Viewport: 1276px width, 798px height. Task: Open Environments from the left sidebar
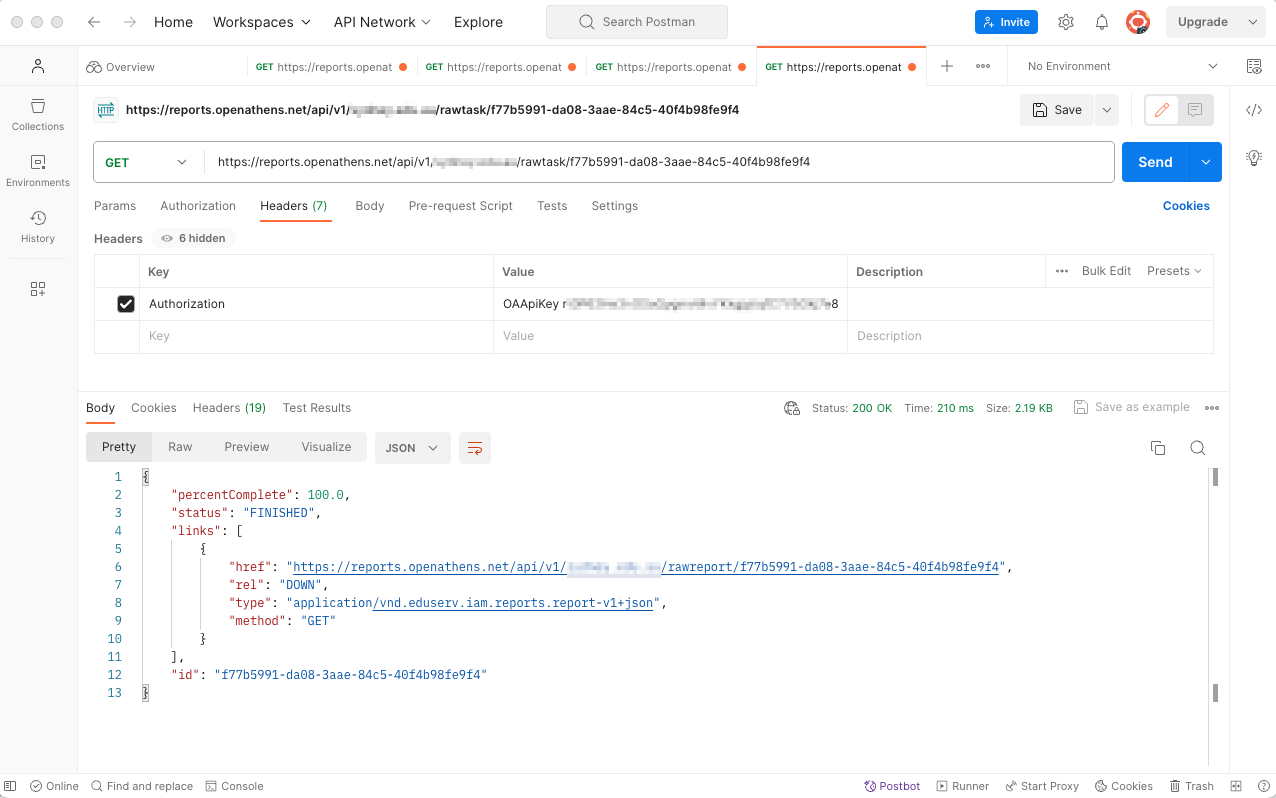[x=37, y=169]
